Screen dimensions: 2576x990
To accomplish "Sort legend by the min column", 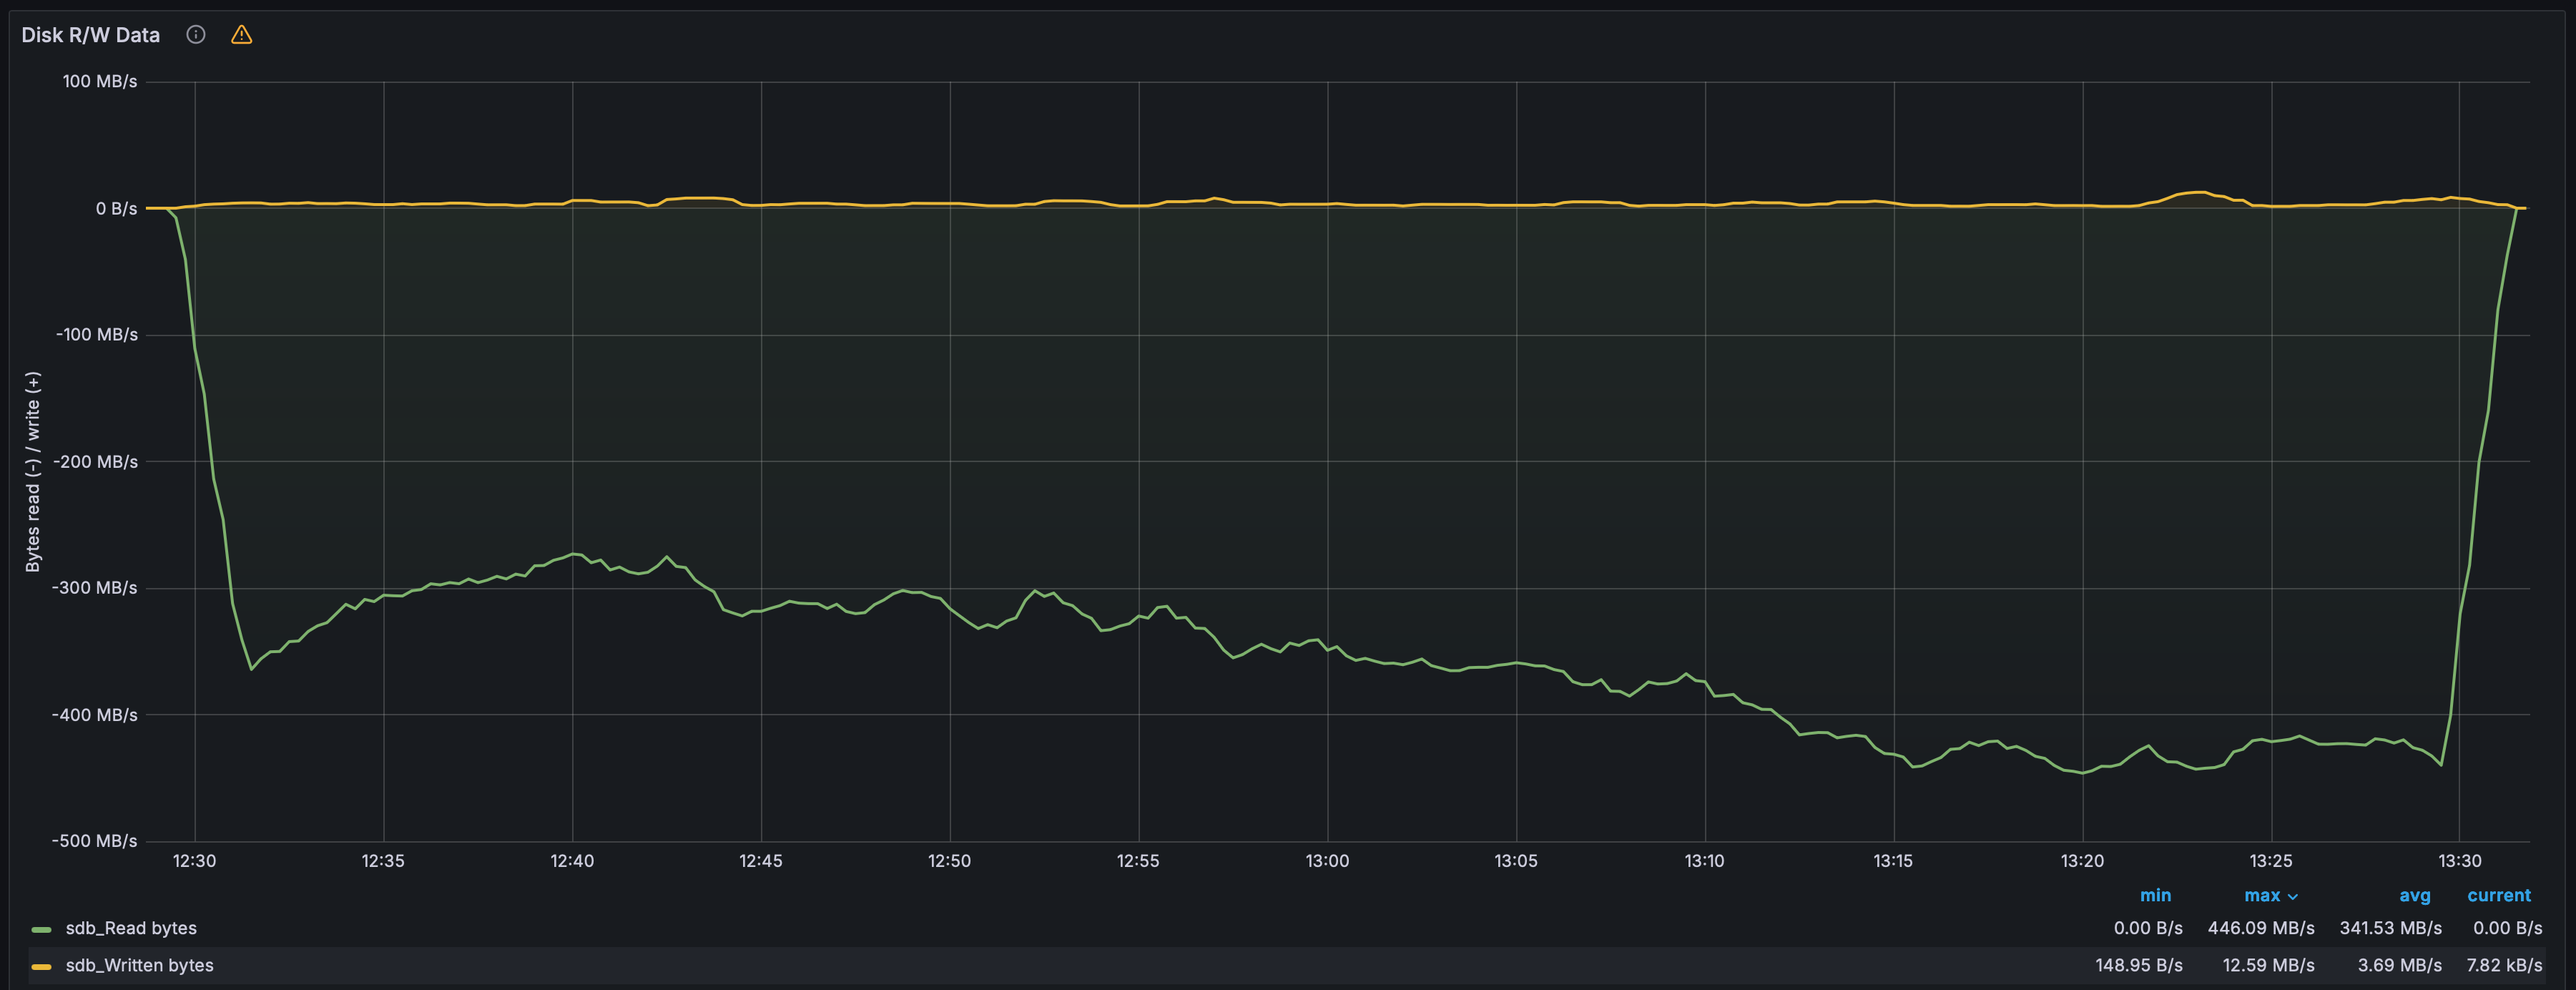I will (x=2155, y=895).
